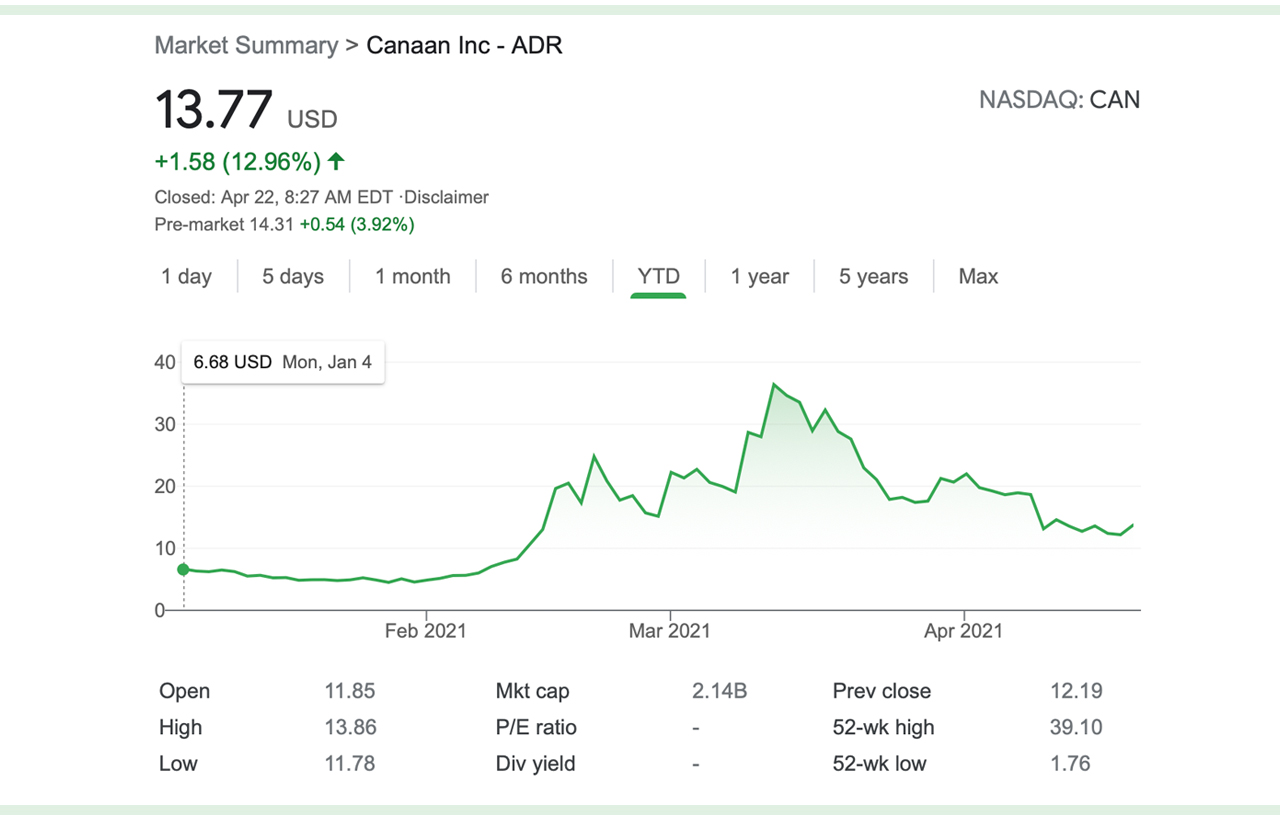The height and width of the screenshot is (820, 1280).
Task: Switch to the 1 year tab
Action: [760, 277]
